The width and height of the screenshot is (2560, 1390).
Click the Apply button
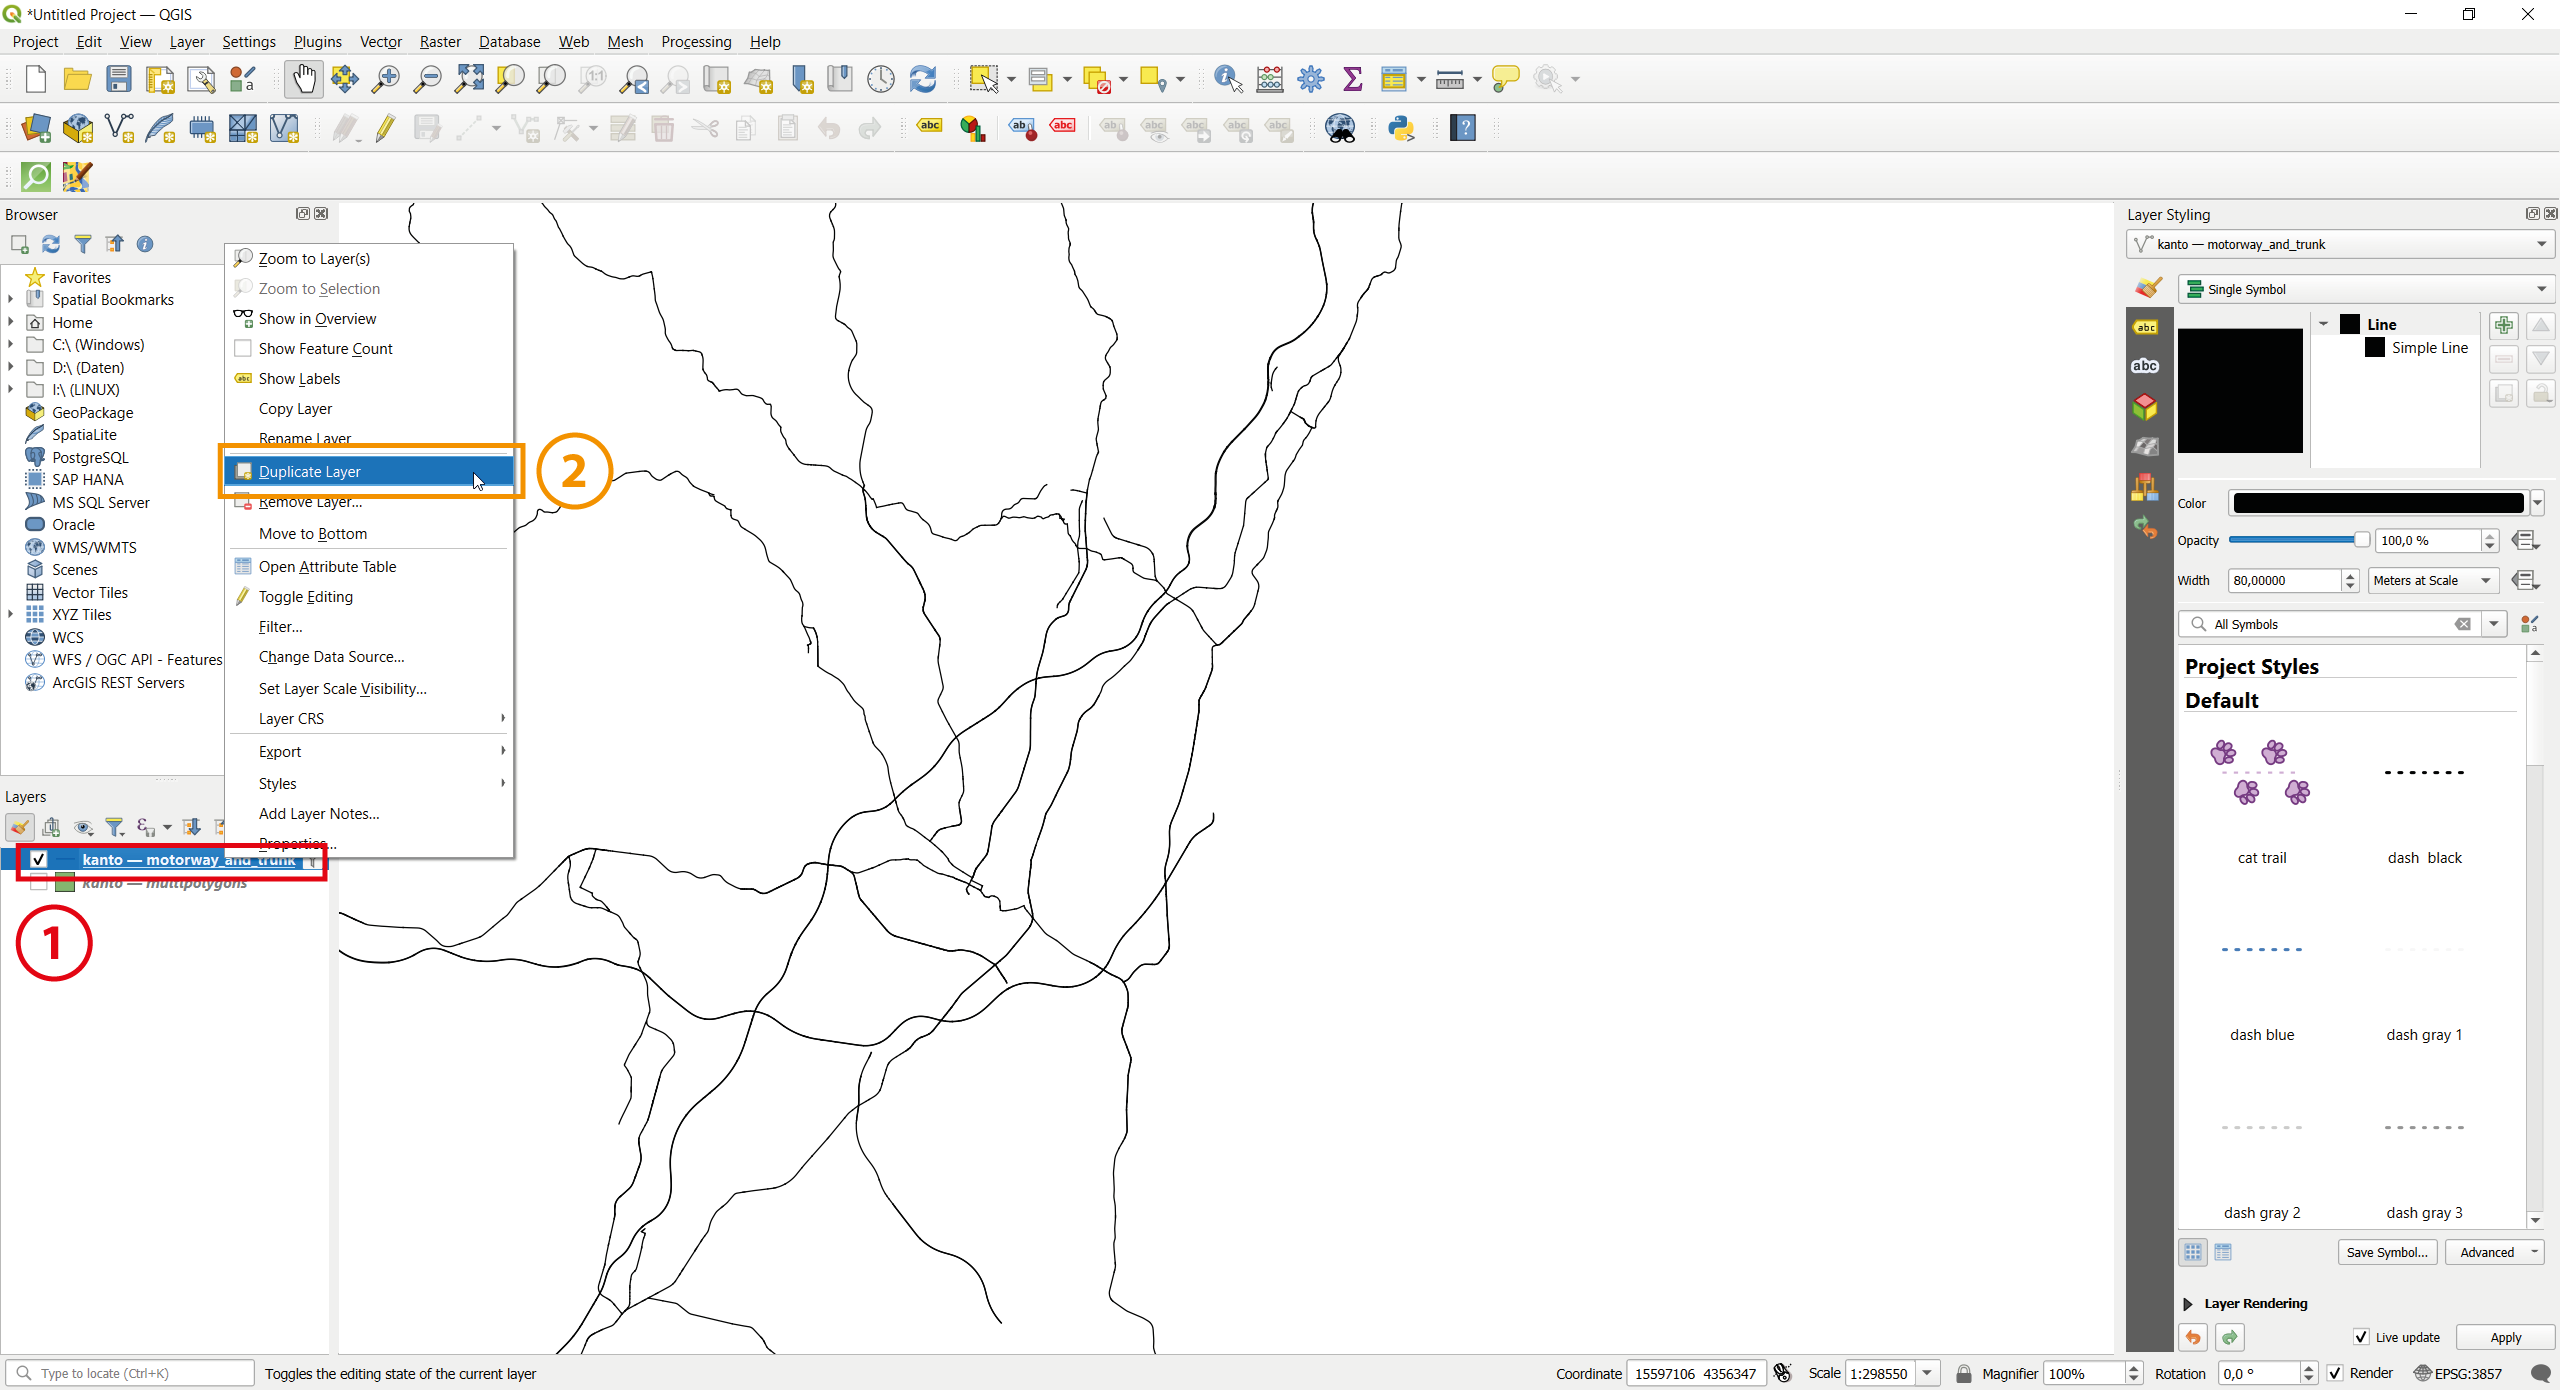[2505, 1337]
